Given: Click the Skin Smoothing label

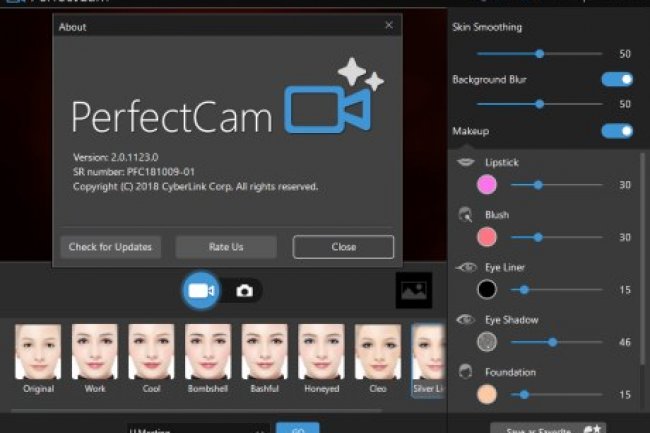Looking at the screenshot, I should 487,27.
